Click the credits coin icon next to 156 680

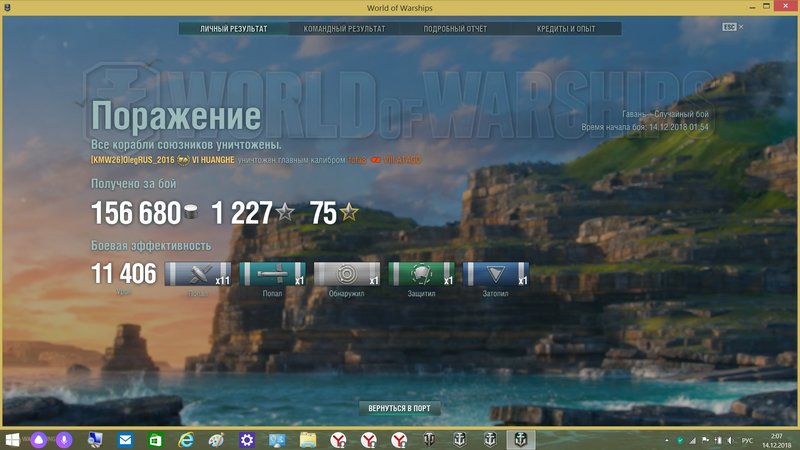tap(191, 211)
